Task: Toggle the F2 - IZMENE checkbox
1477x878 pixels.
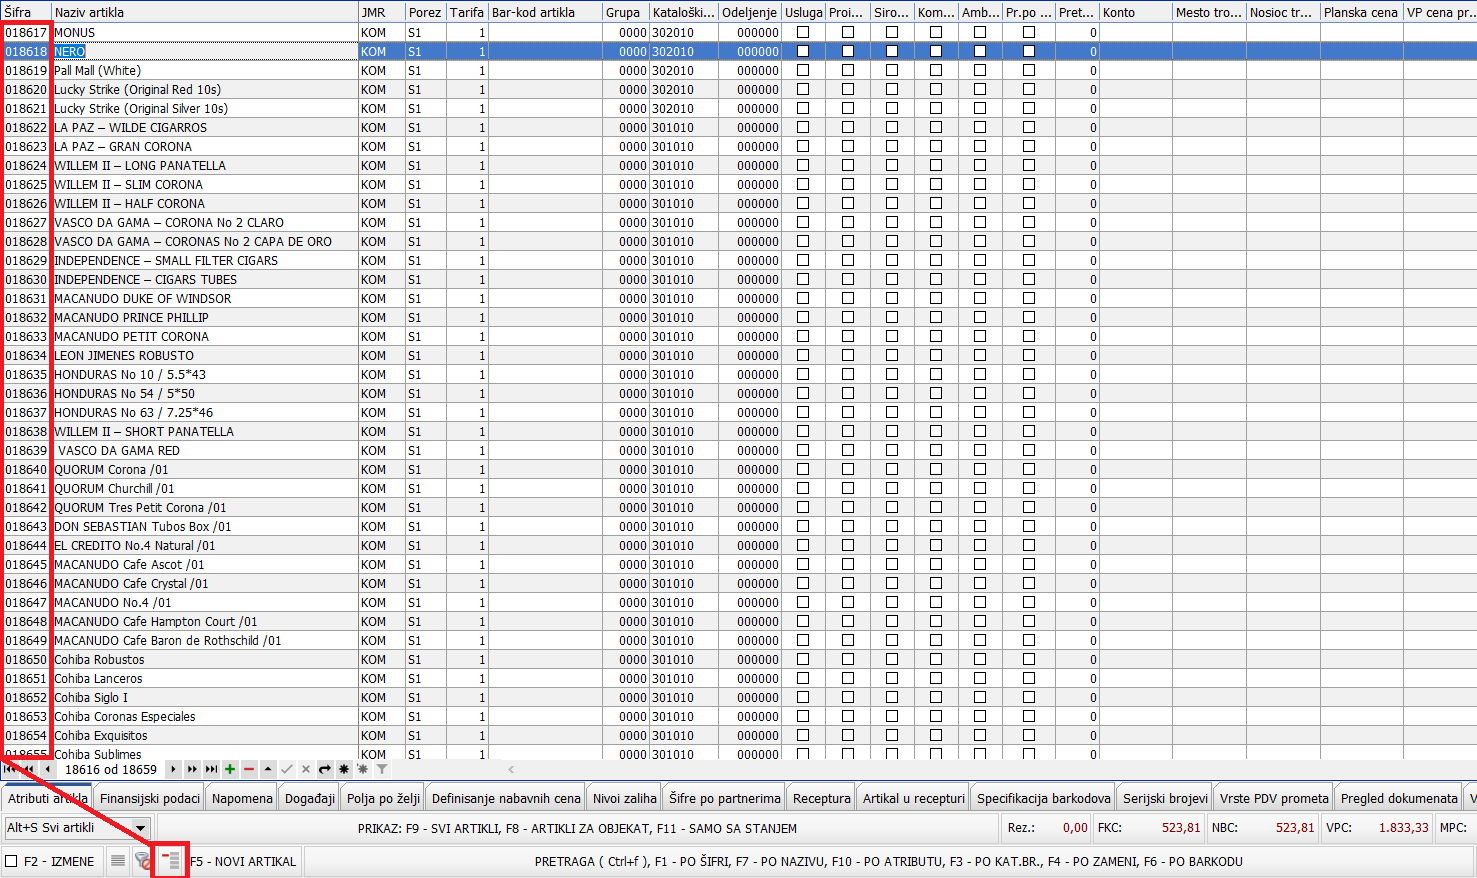Action: click(12, 861)
